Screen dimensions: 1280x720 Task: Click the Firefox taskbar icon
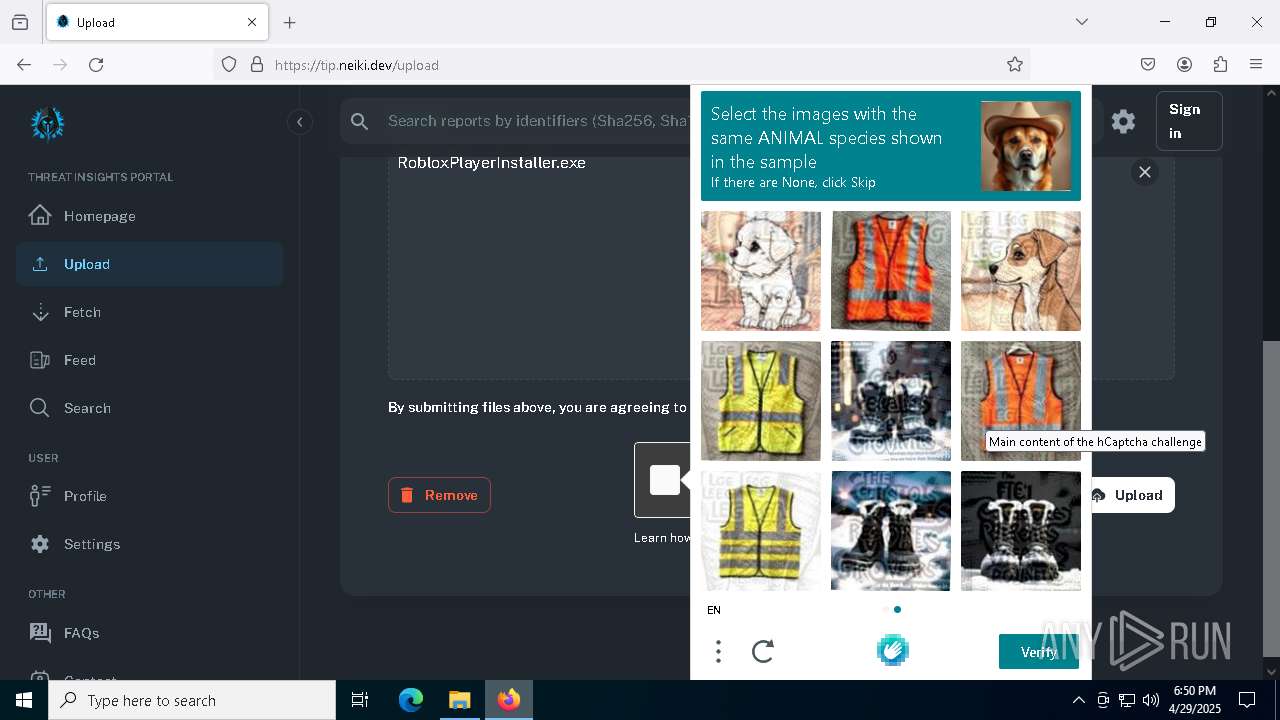pos(509,700)
